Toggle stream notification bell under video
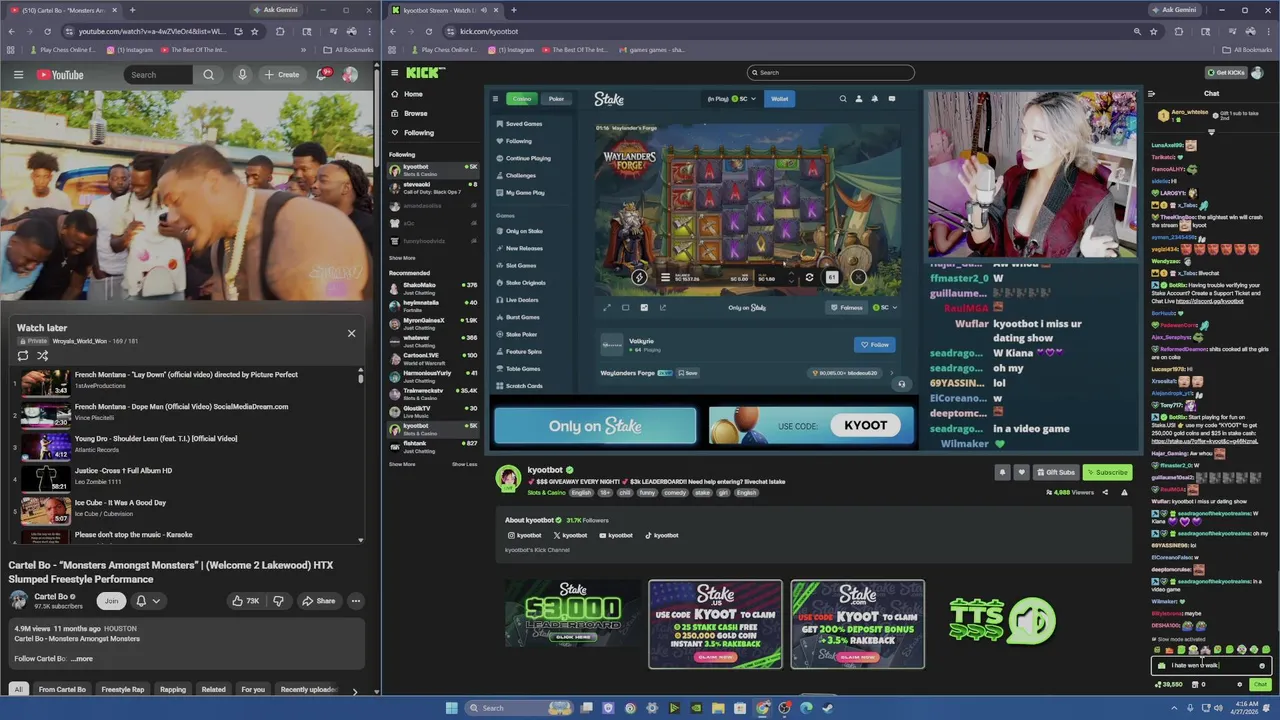The height and width of the screenshot is (720, 1280). click(x=1002, y=472)
